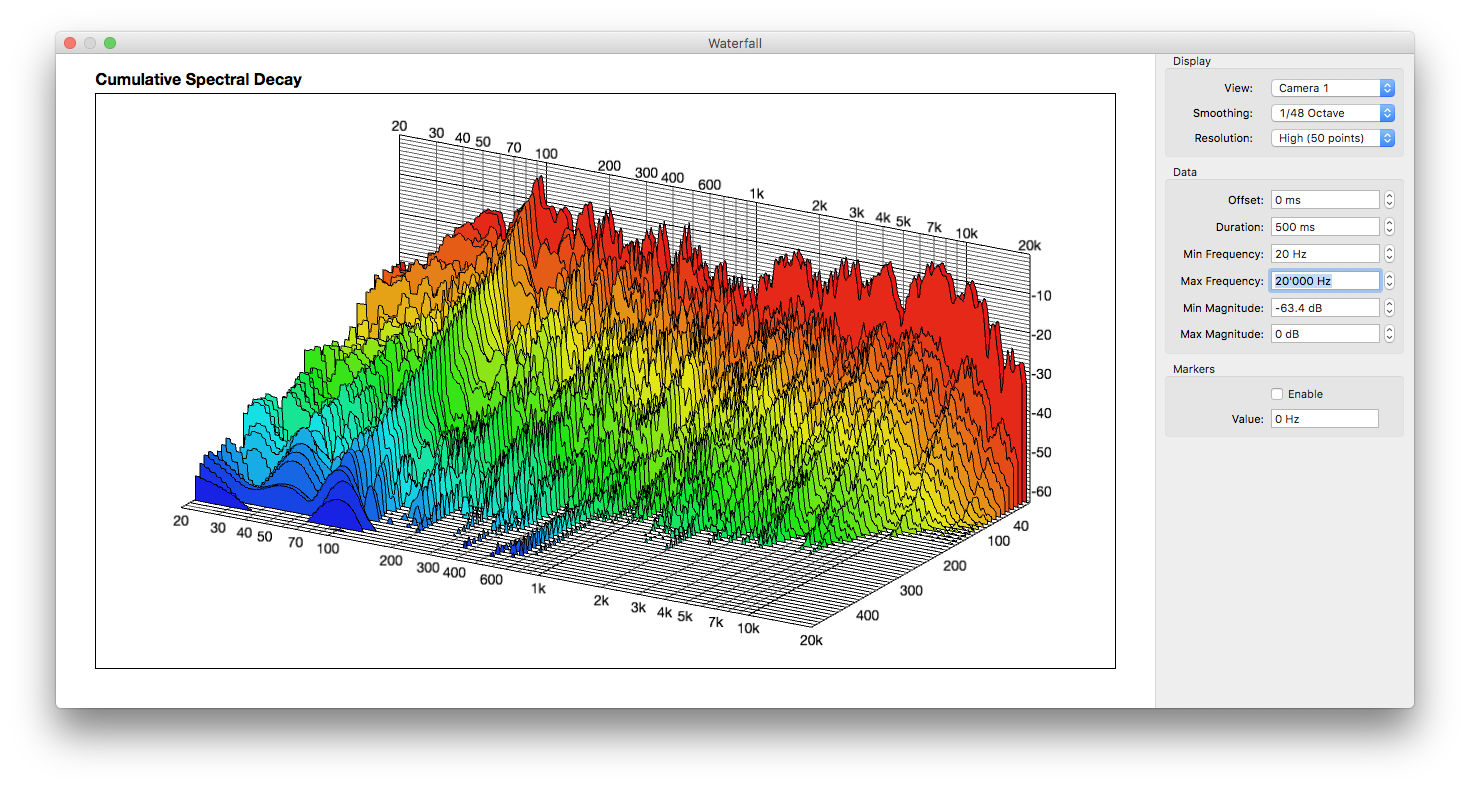Click the 1k label on the top frequency axis
This screenshot has height=788, width=1470.
click(x=757, y=194)
